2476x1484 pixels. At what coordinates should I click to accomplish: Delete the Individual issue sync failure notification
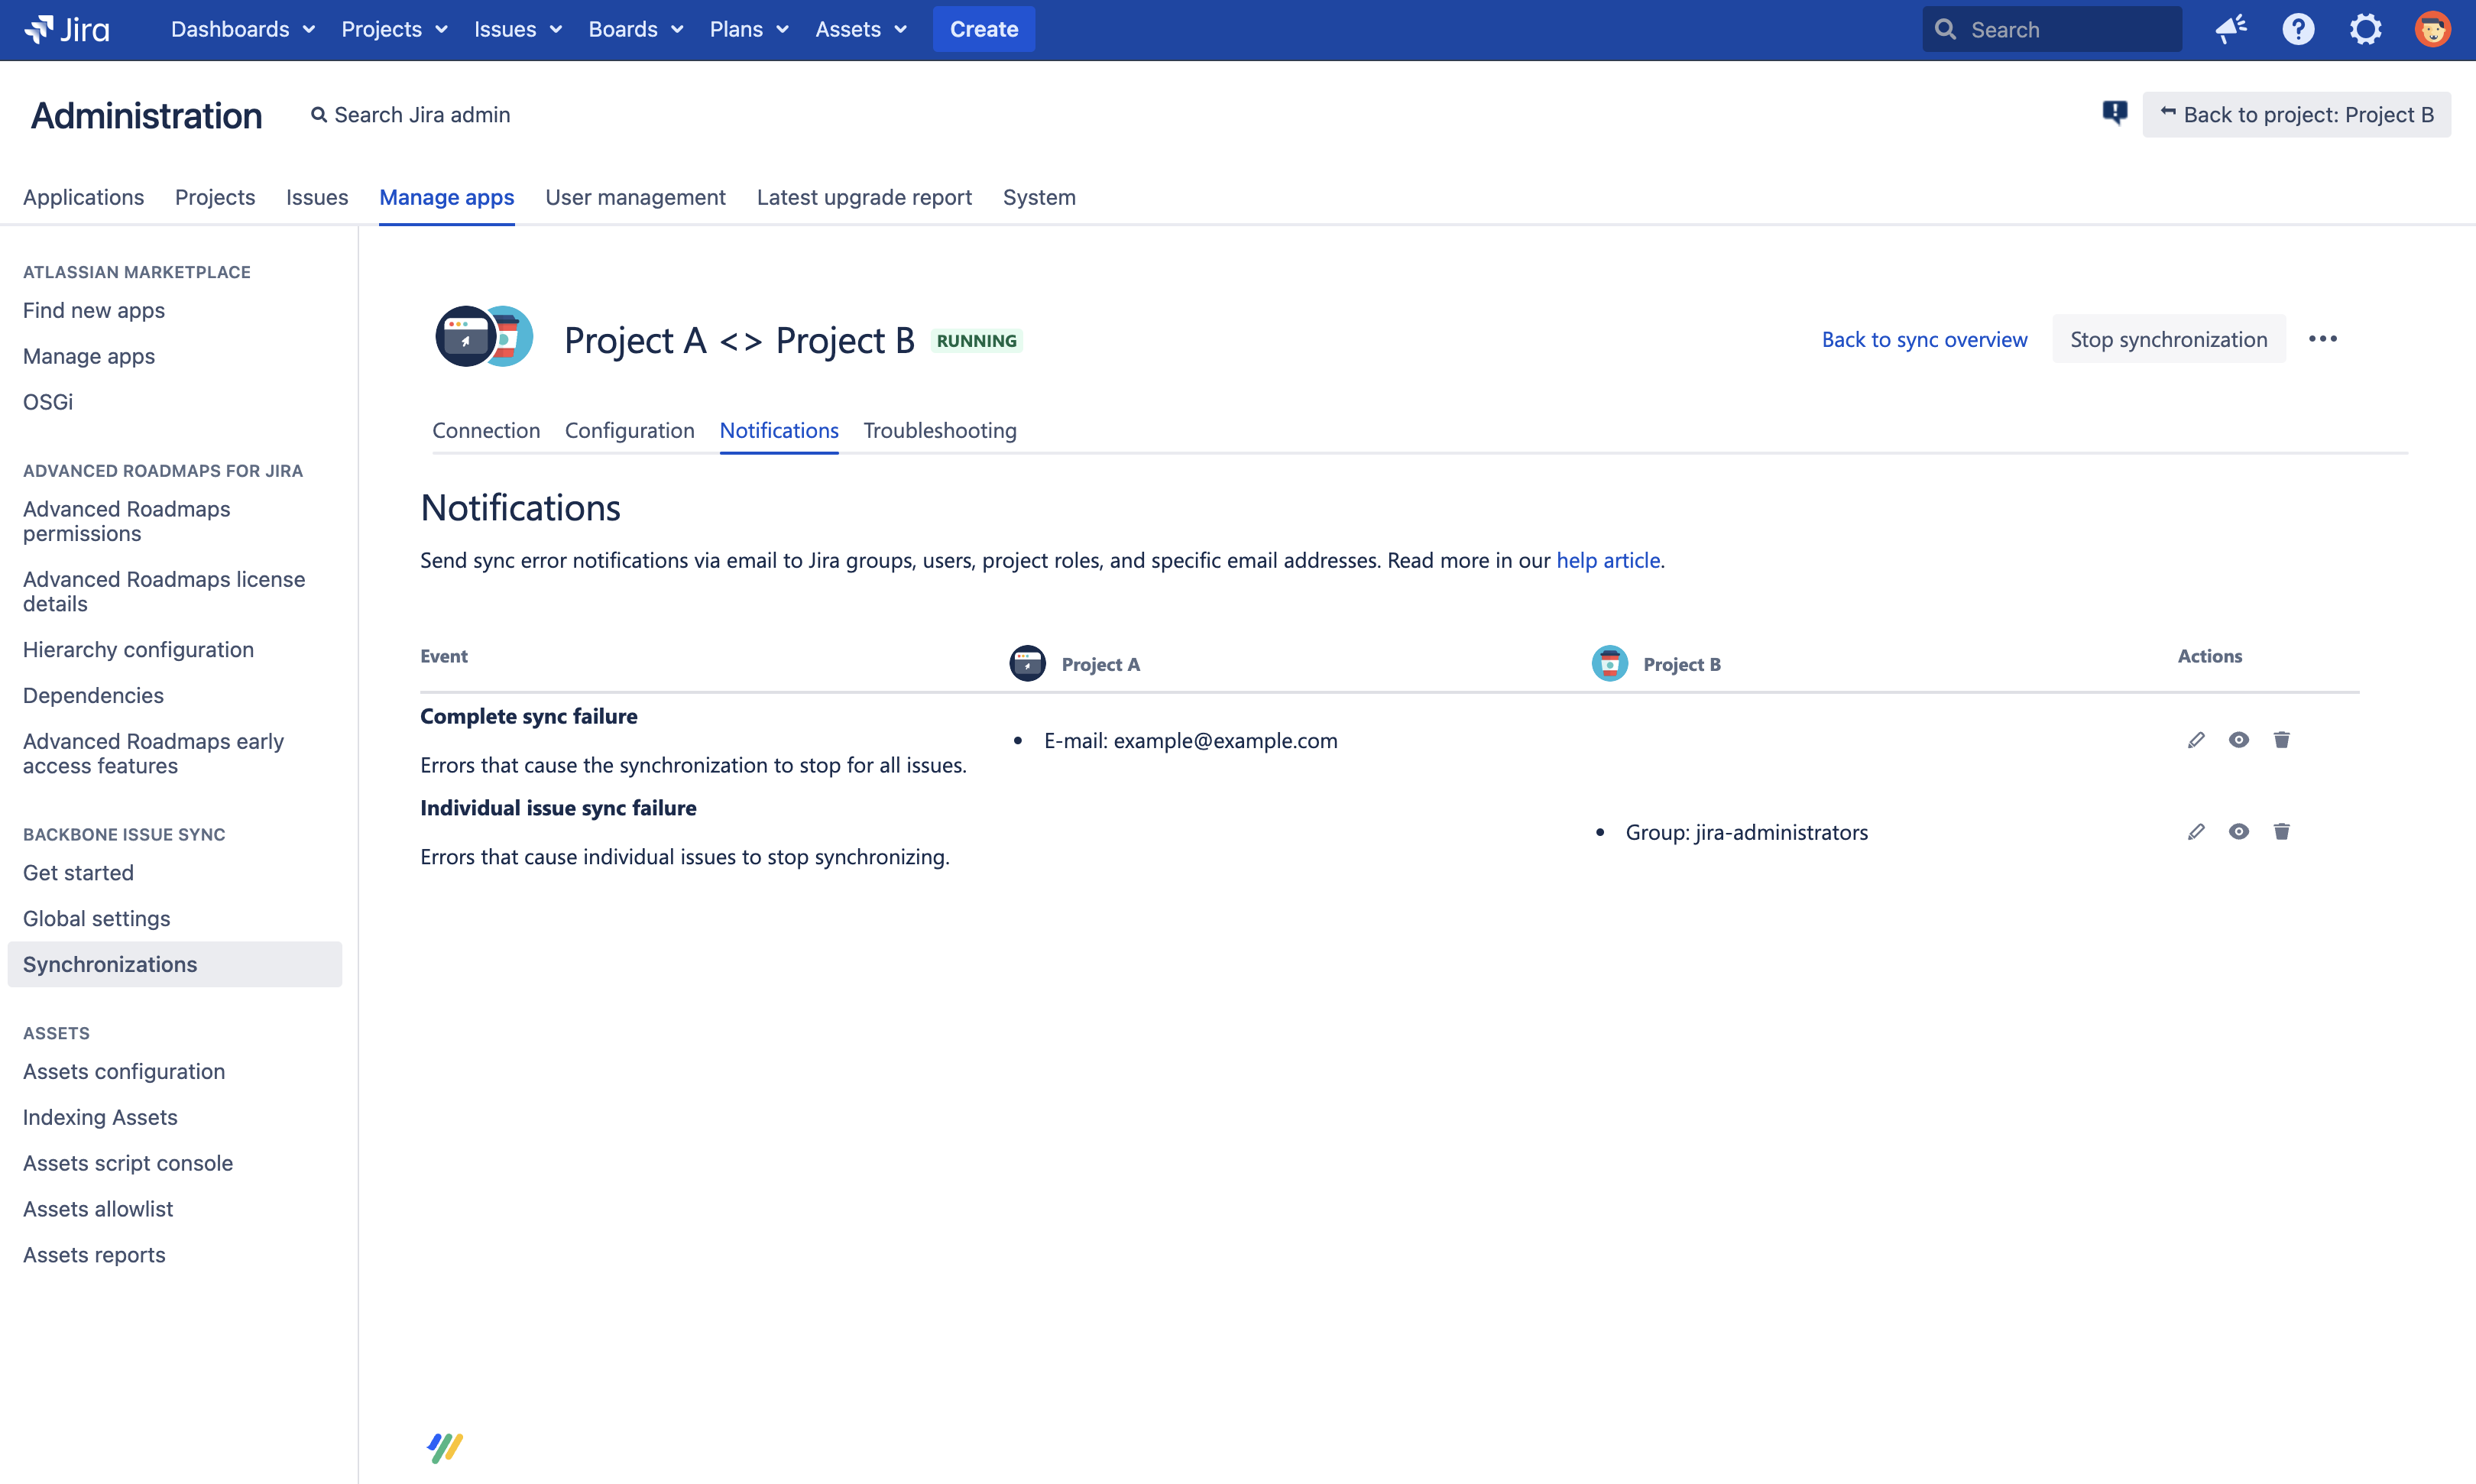coord(2281,832)
